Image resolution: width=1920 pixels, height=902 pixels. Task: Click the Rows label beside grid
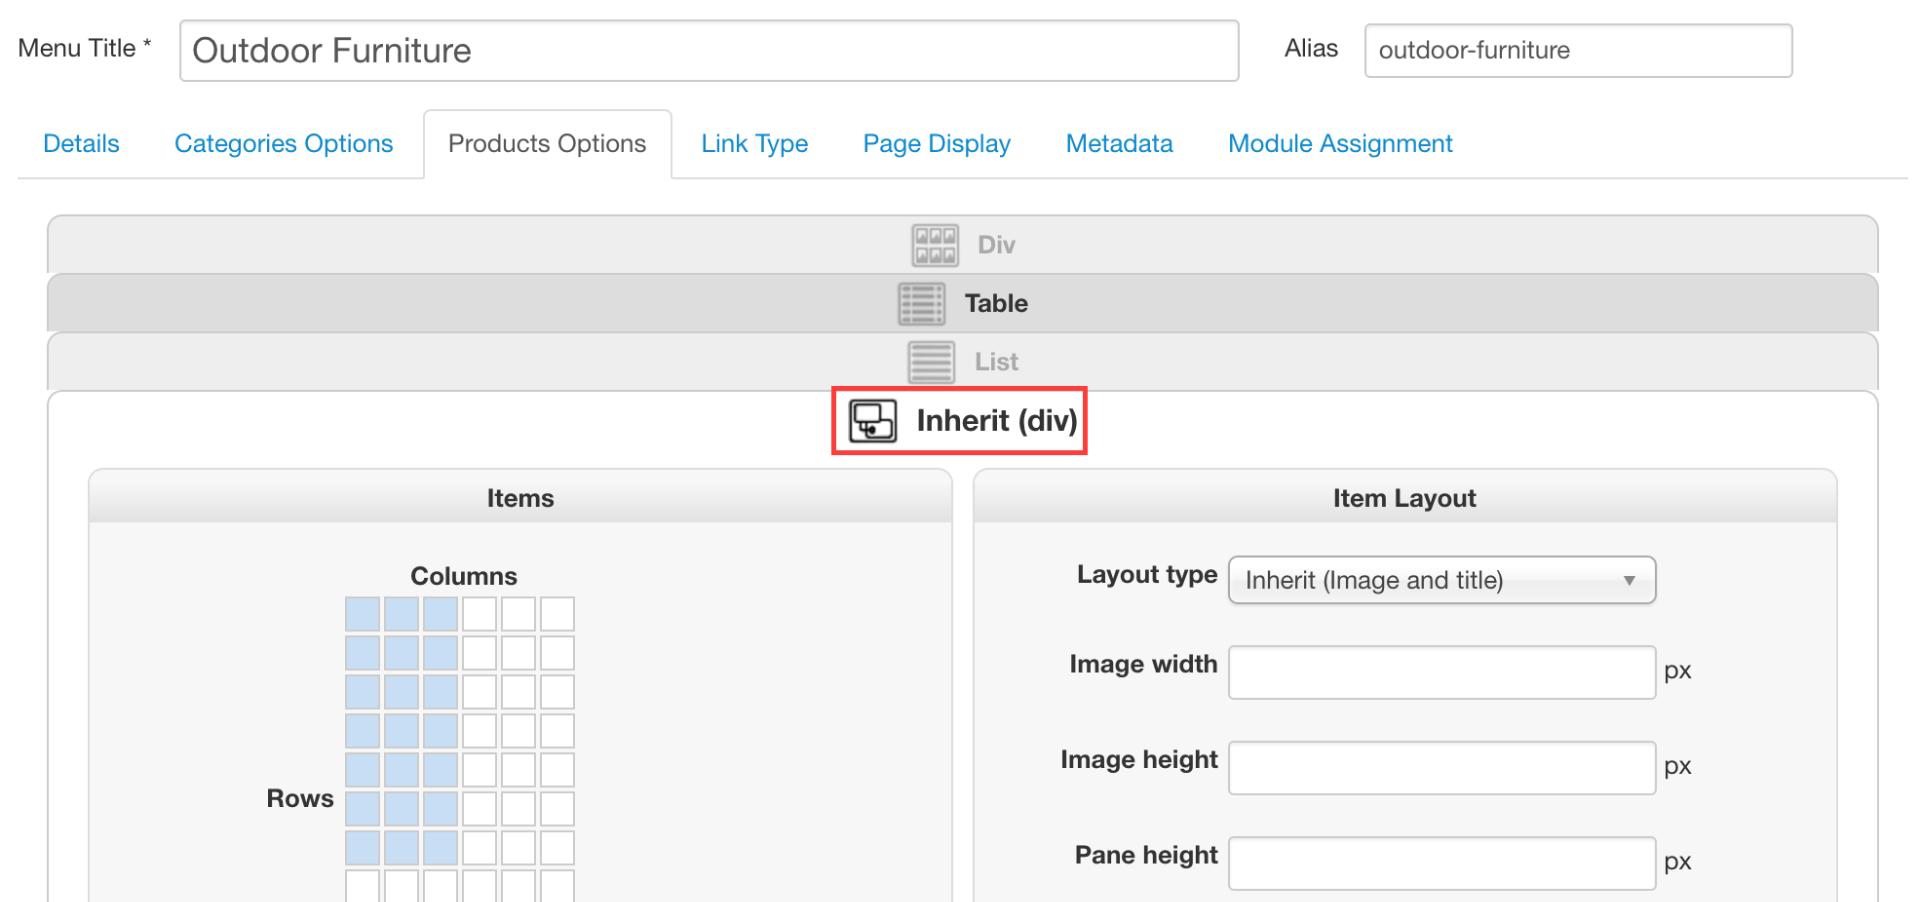300,798
